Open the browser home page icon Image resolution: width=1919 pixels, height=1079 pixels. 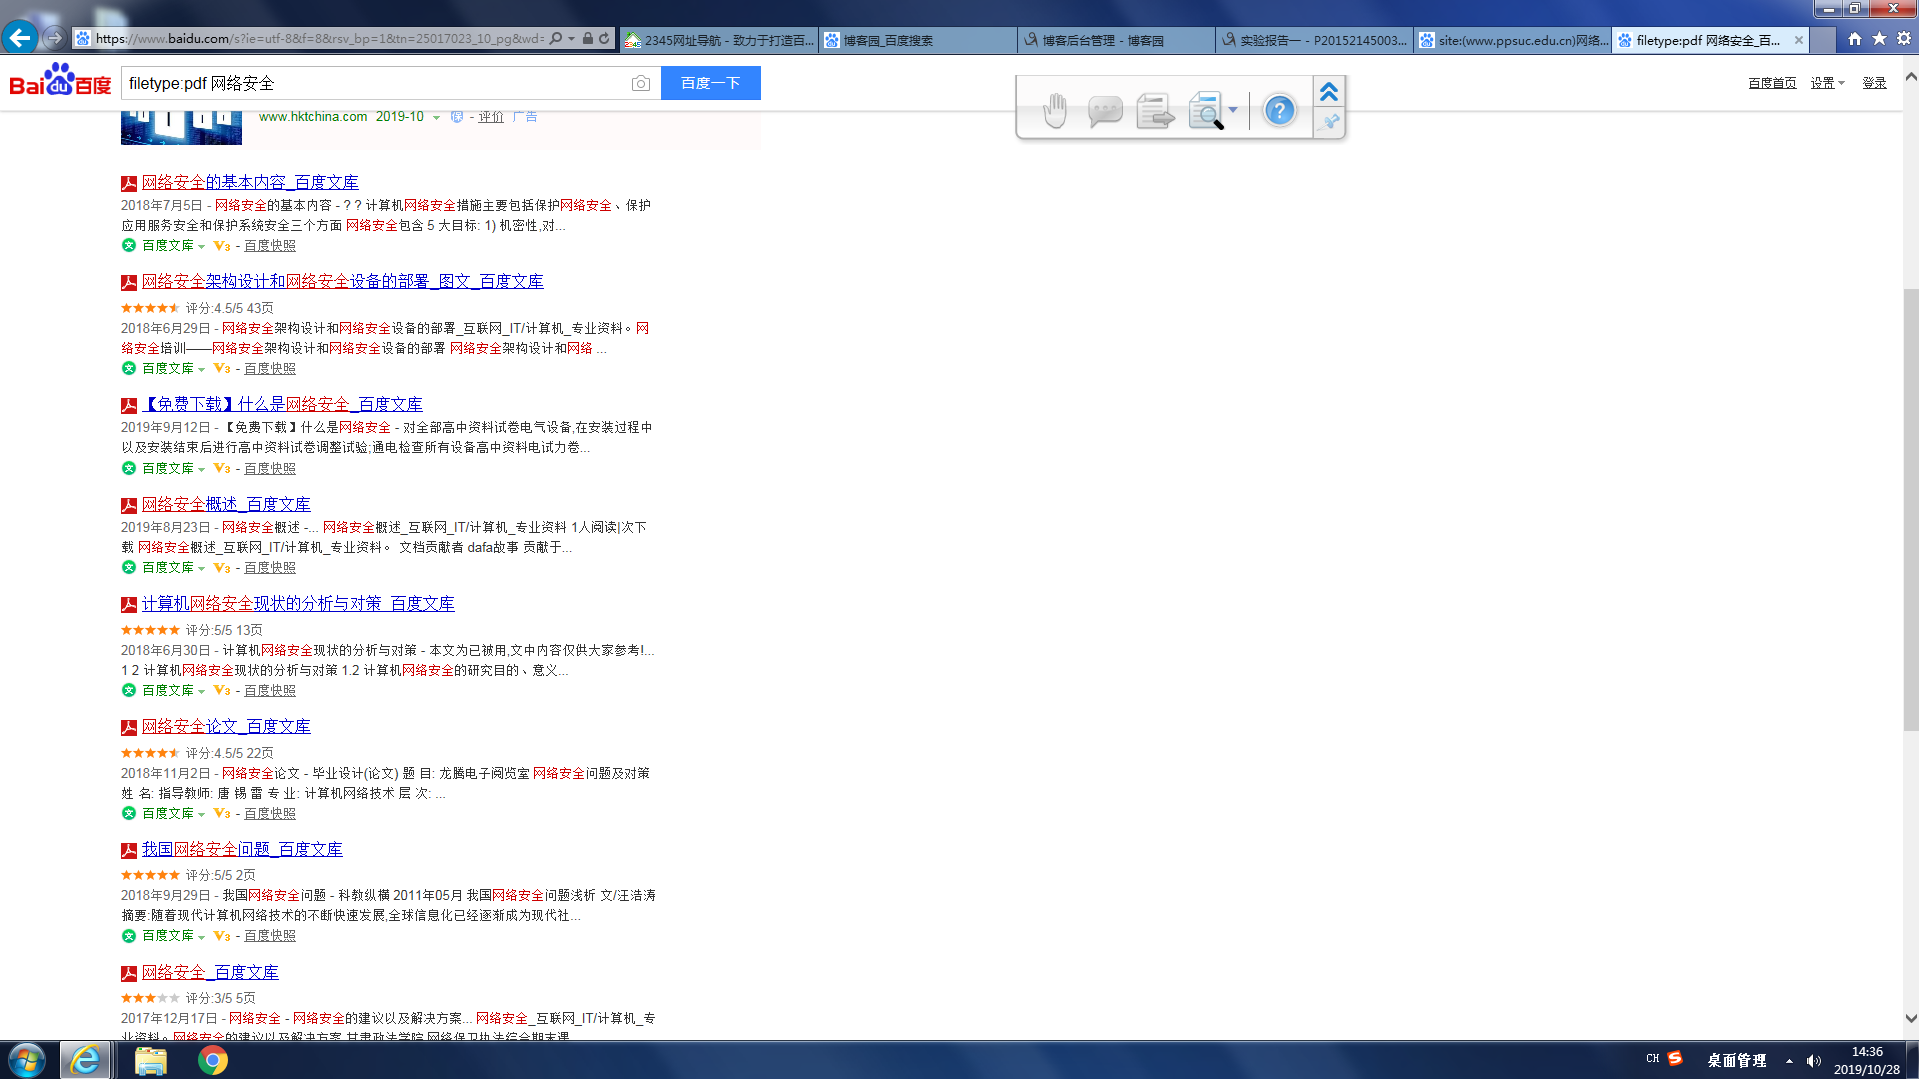1855,39
